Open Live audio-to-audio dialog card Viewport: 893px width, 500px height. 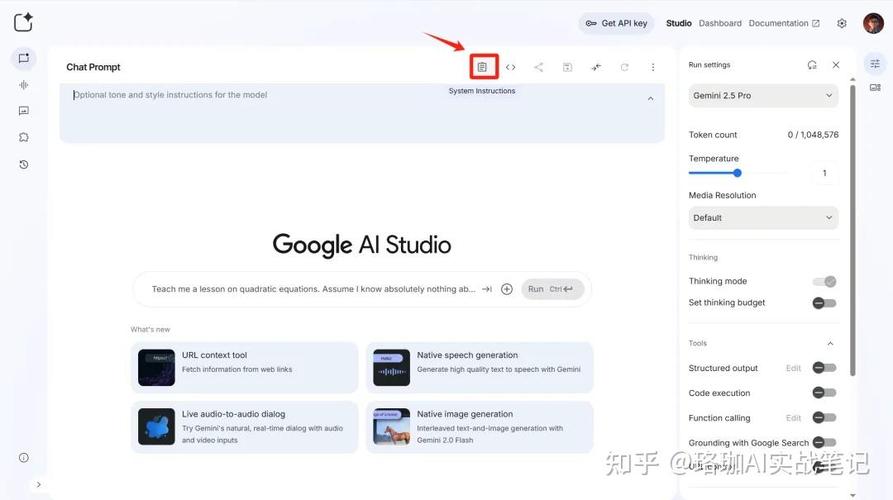pyautogui.click(x=244, y=427)
